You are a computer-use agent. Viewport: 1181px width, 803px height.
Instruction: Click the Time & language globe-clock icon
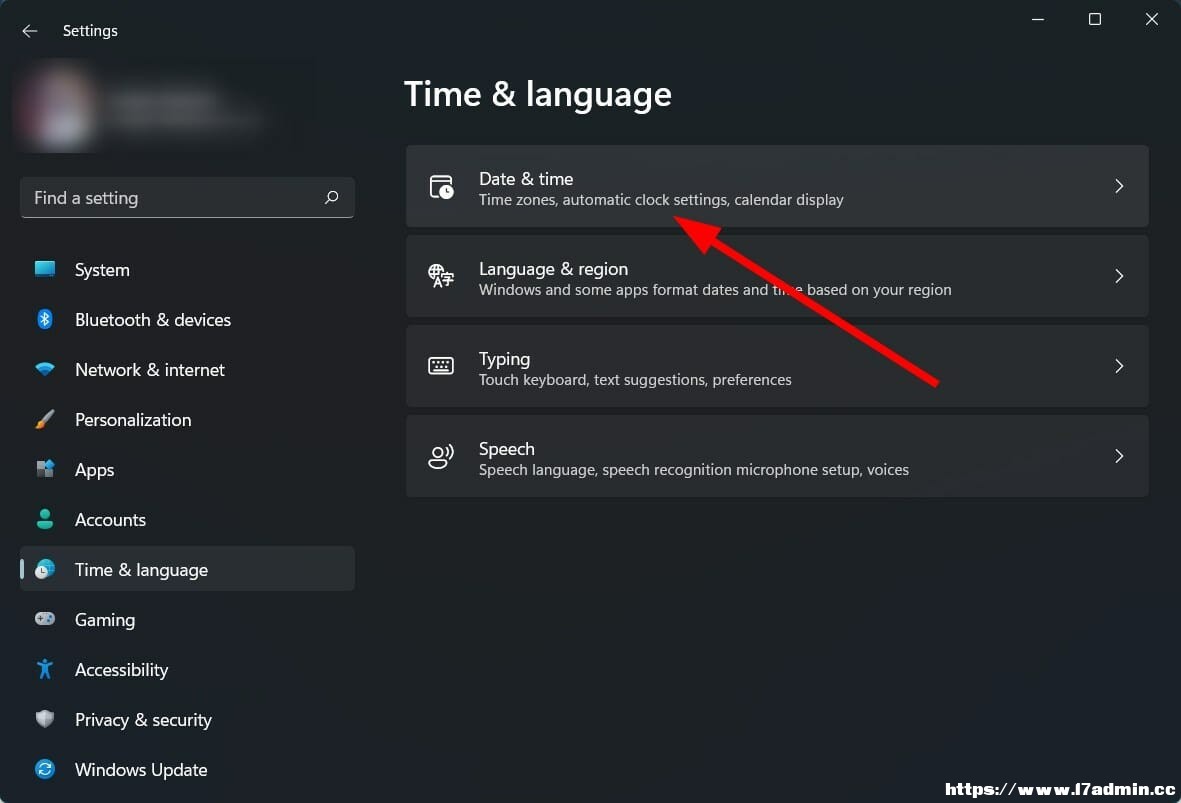pyautogui.click(x=44, y=569)
